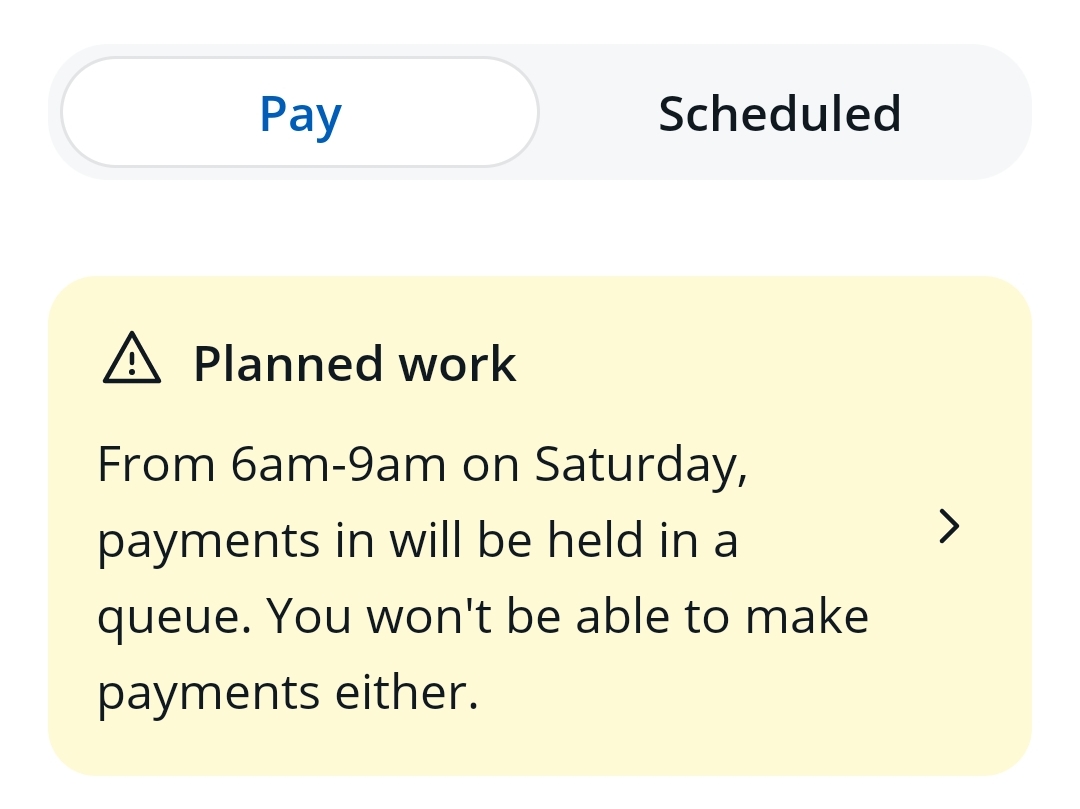1080x809 pixels.
Task: Click the word "Planned" beside alert icon
Action: coord(289,363)
